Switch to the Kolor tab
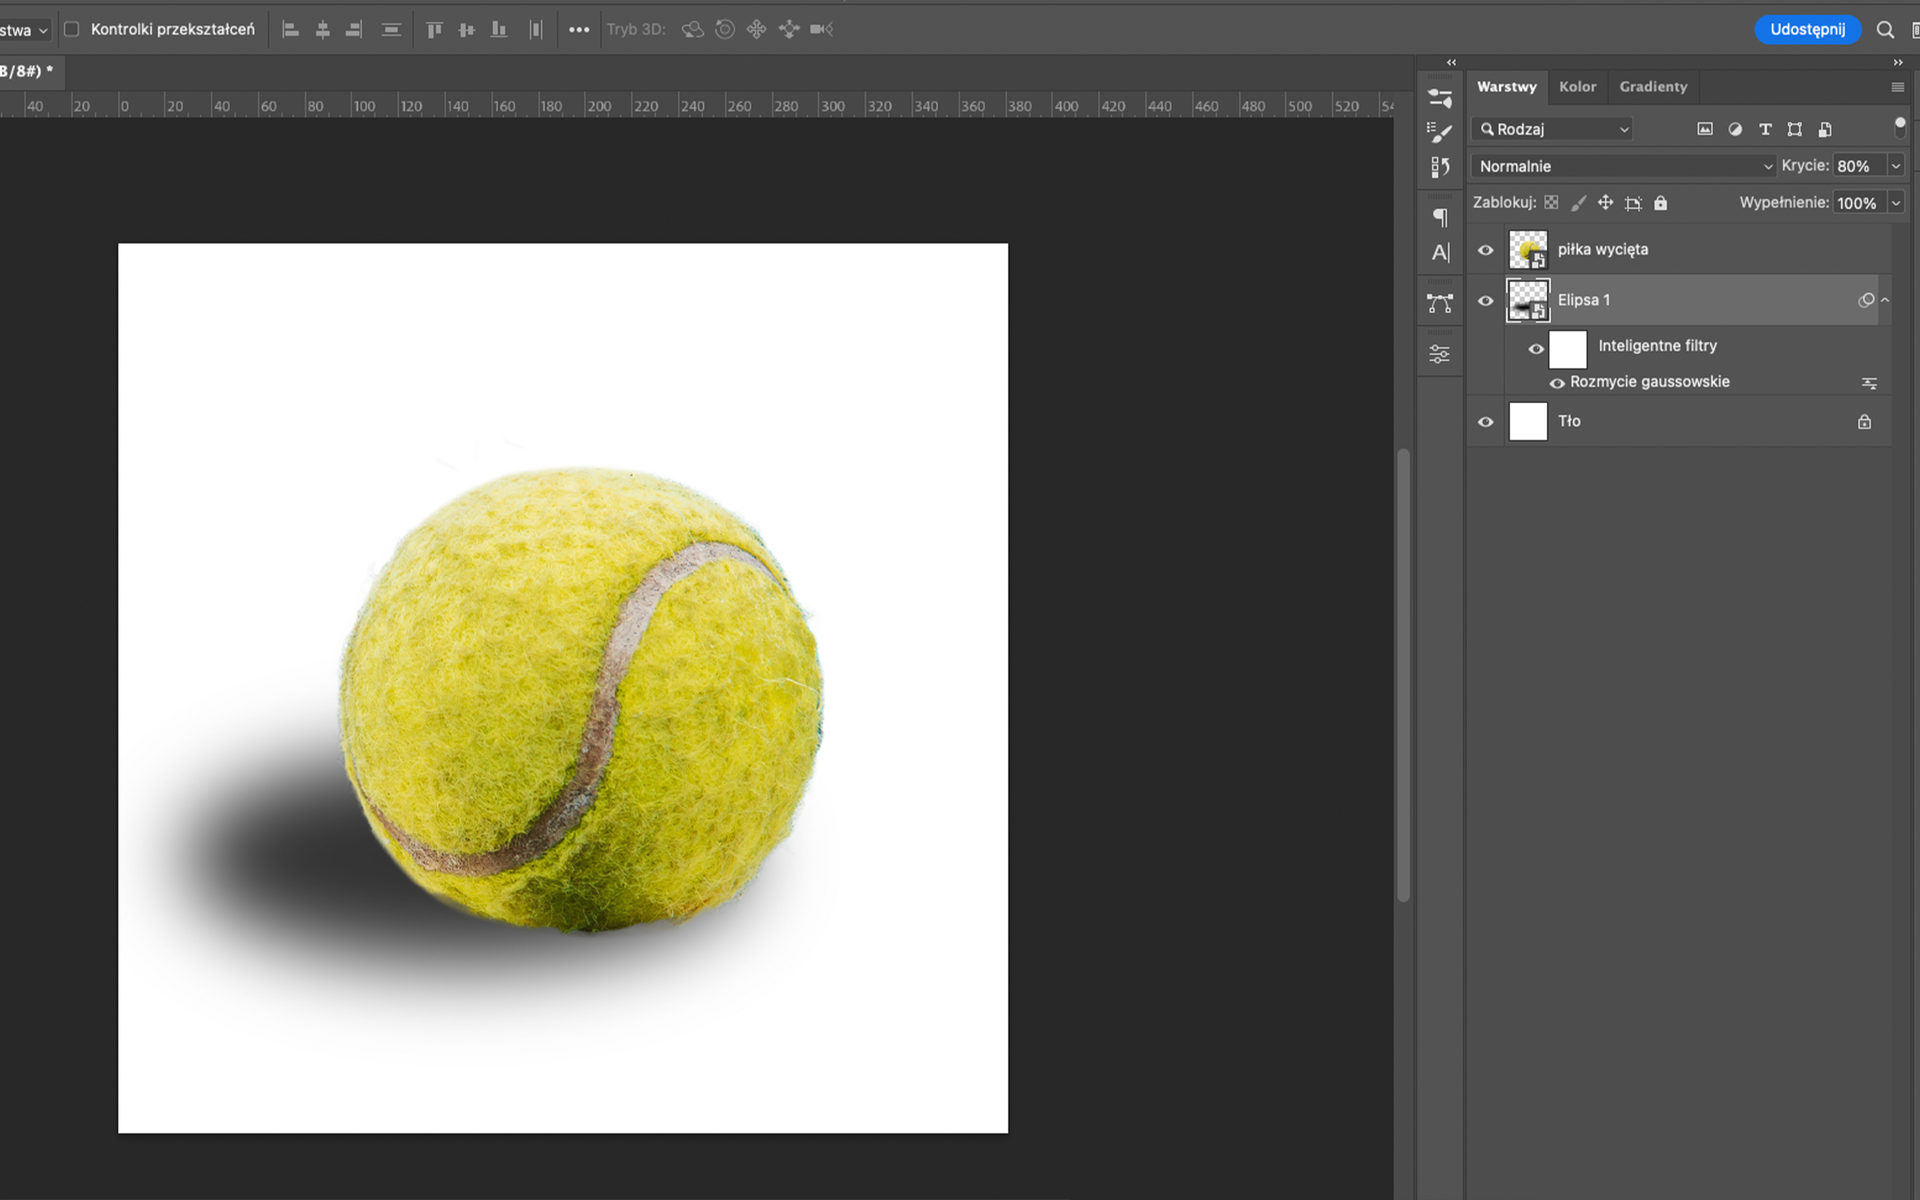 pyautogui.click(x=1577, y=87)
